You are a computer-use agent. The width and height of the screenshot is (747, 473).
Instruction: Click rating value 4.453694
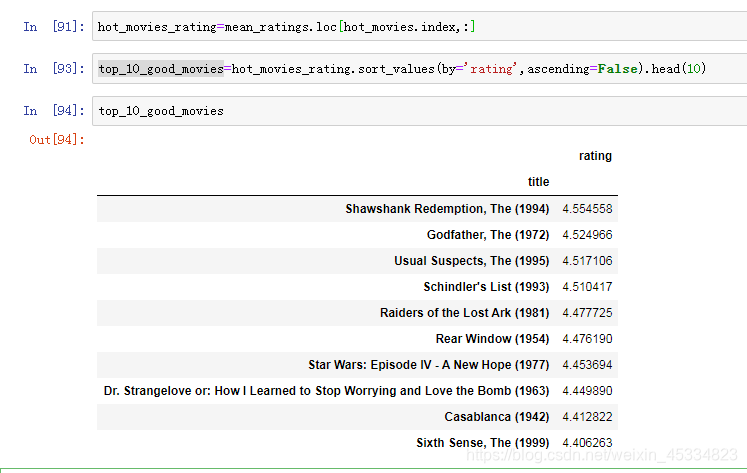[x=587, y=365]
